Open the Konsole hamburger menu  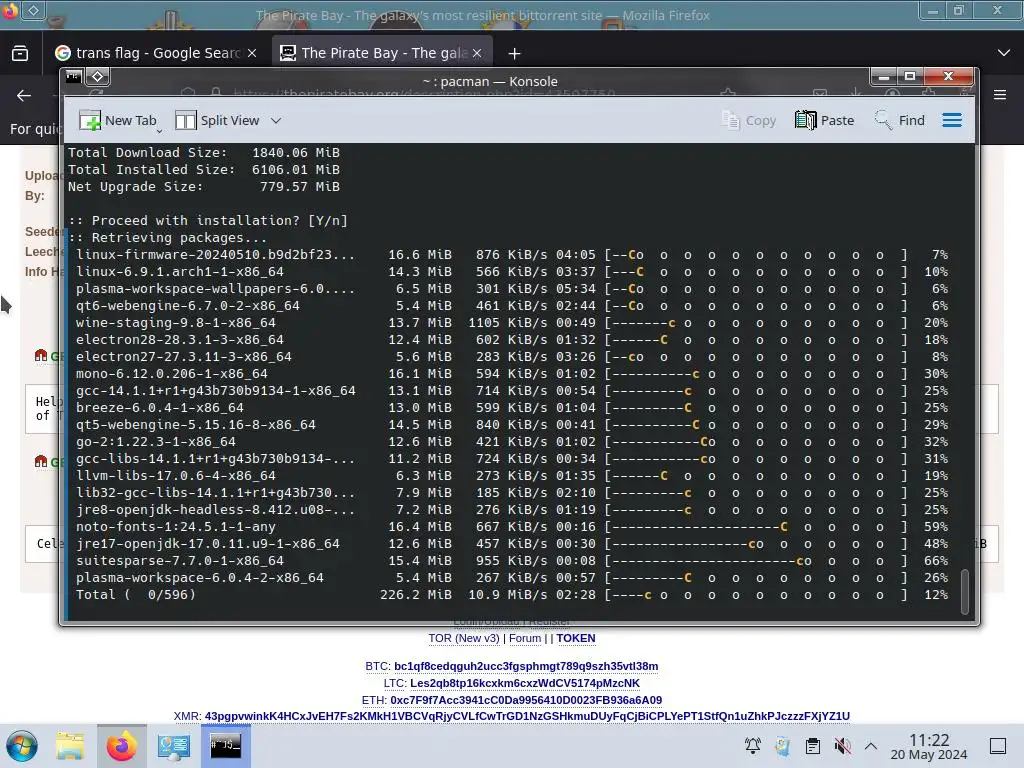[x=952, y=120]
